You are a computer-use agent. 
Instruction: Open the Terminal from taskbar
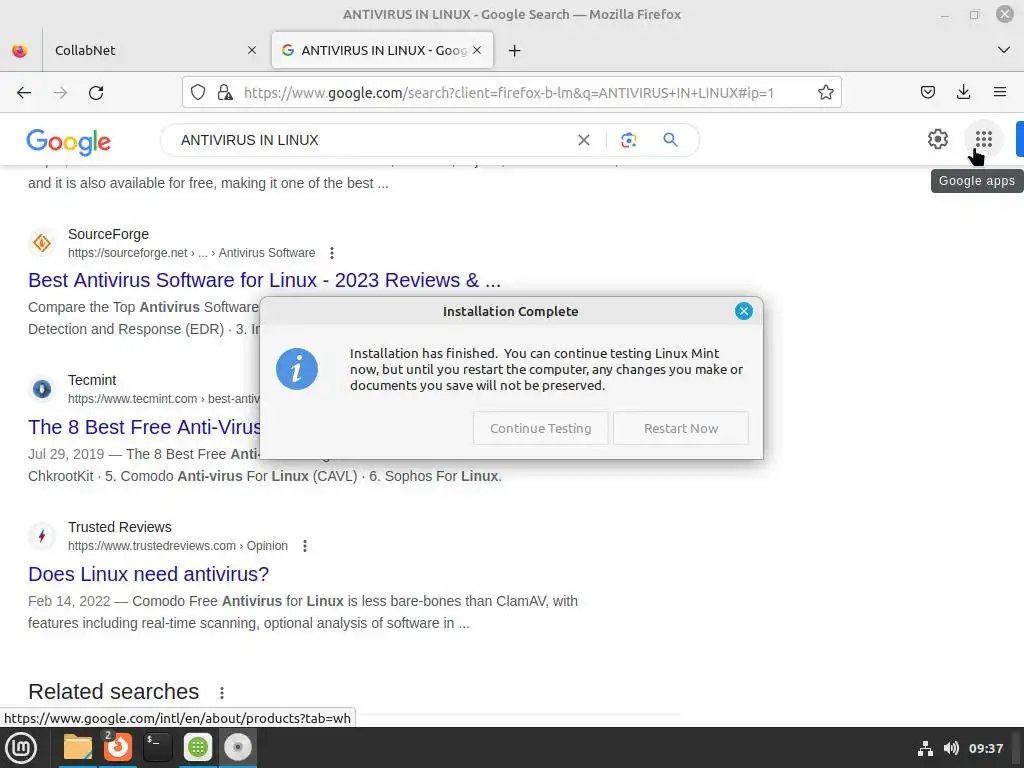[157, 747]
